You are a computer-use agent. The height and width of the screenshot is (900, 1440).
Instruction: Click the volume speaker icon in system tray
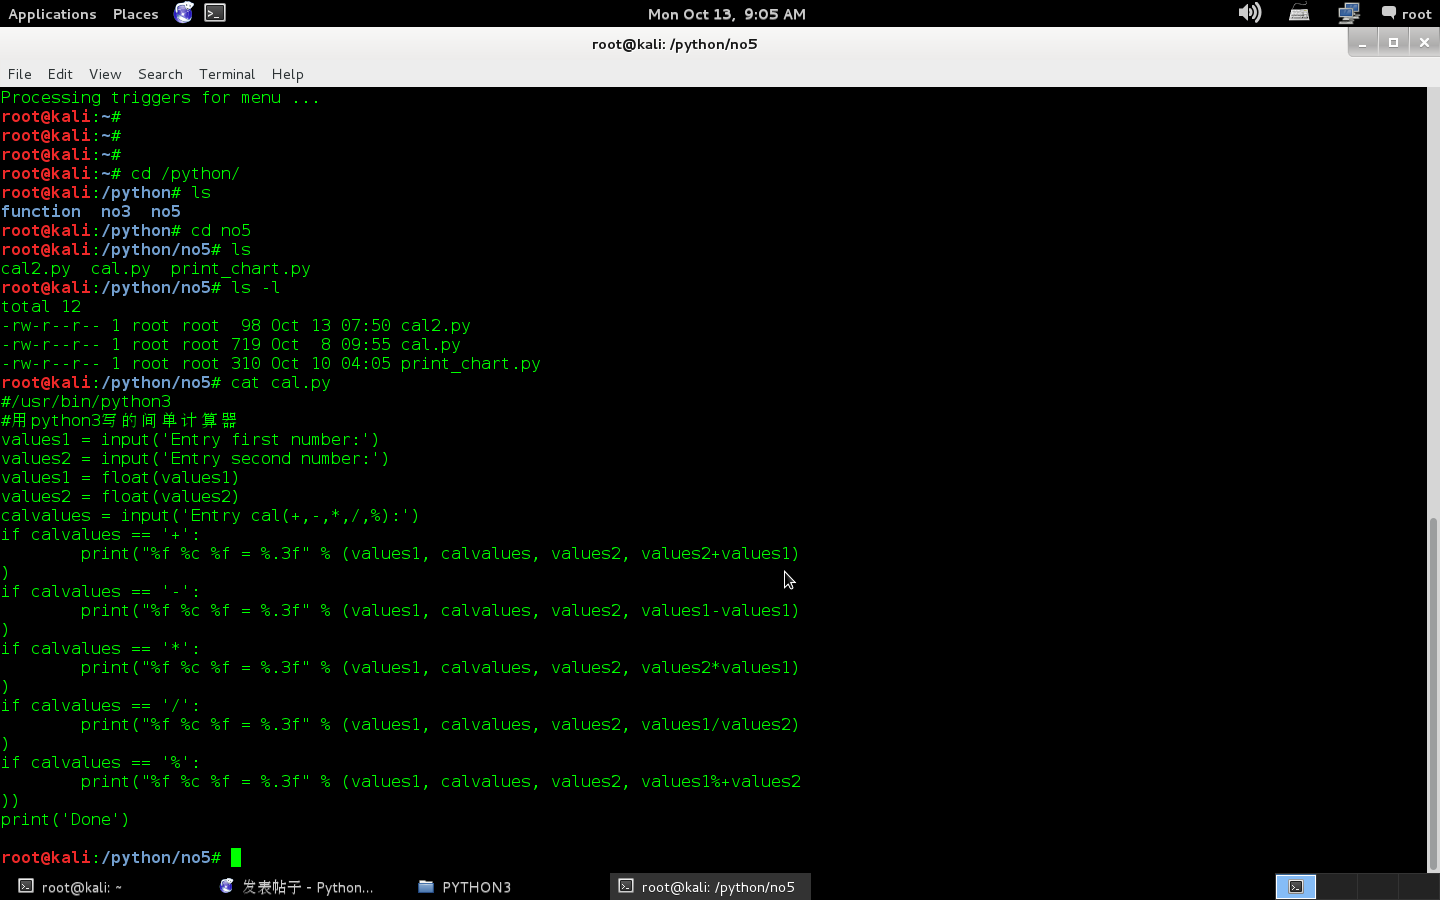(1250, 13)
